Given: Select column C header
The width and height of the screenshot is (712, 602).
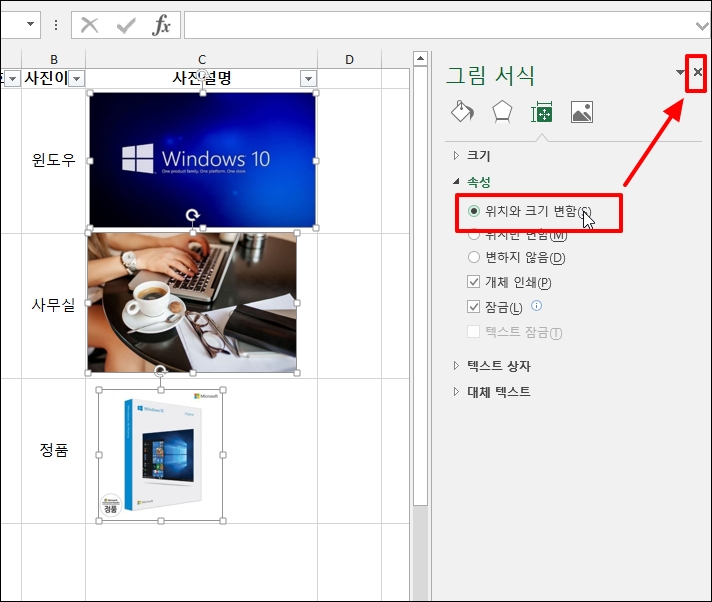Looking at the screenshot, I should pyautogui.click(x=202, y=59).
